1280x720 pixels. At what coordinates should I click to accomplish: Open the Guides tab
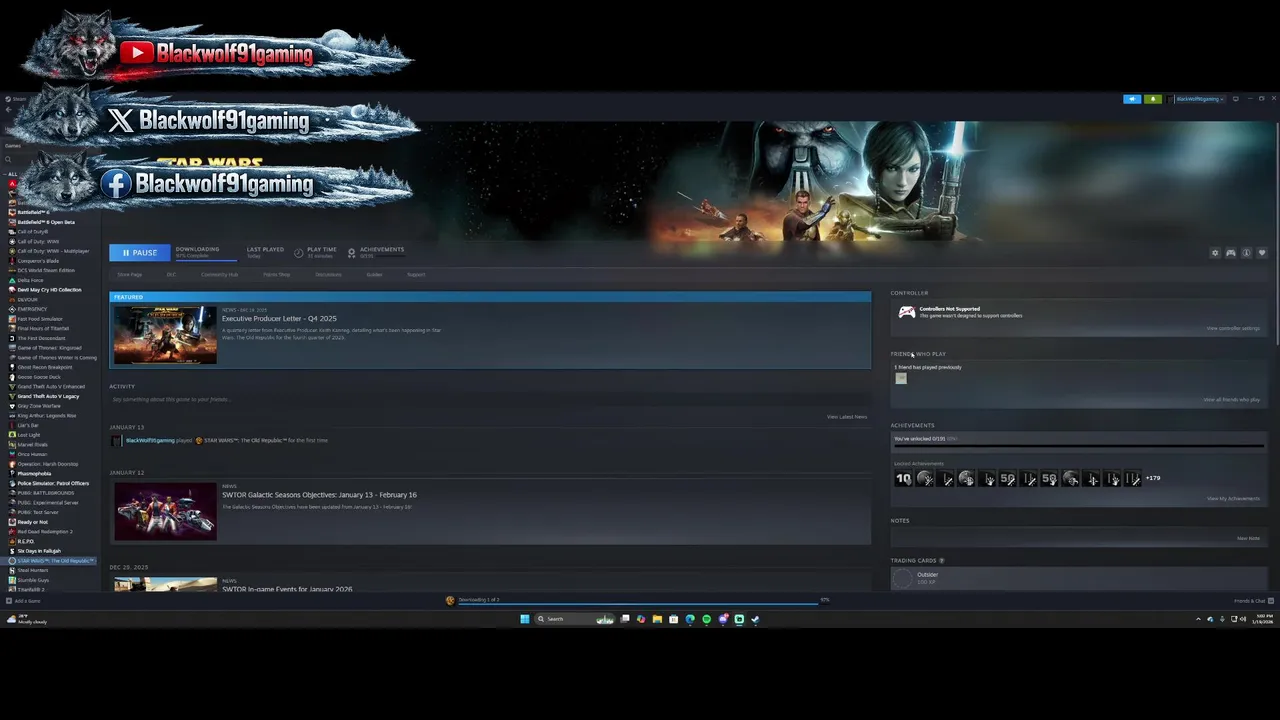pyautogui.click(x=374, y=274)
